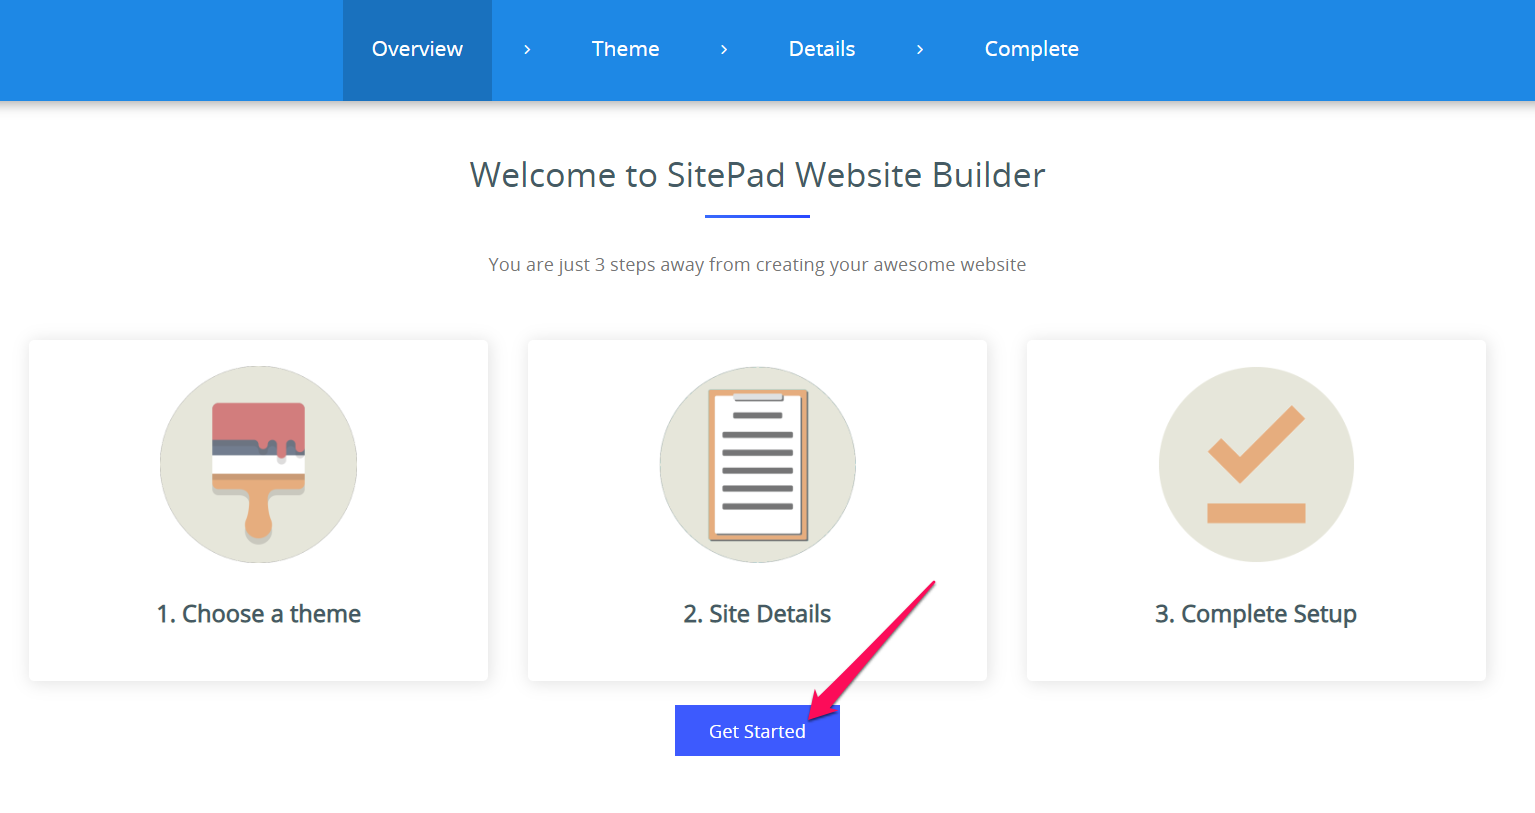Switch to the Theme step

pyautogui.click(x=625, y=48)
